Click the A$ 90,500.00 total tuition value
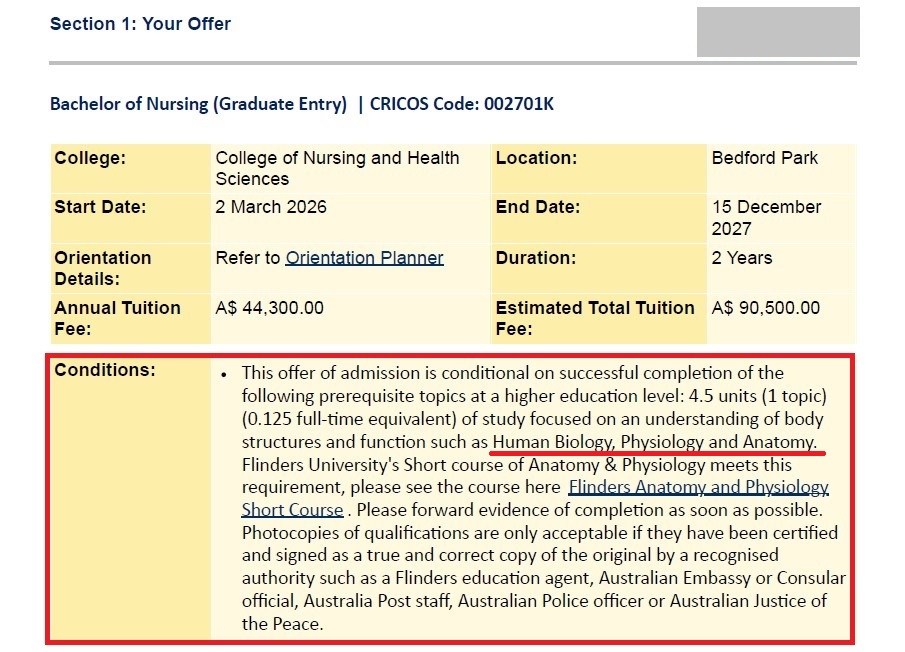Screen dimensions: 905x652 point(765,308)
